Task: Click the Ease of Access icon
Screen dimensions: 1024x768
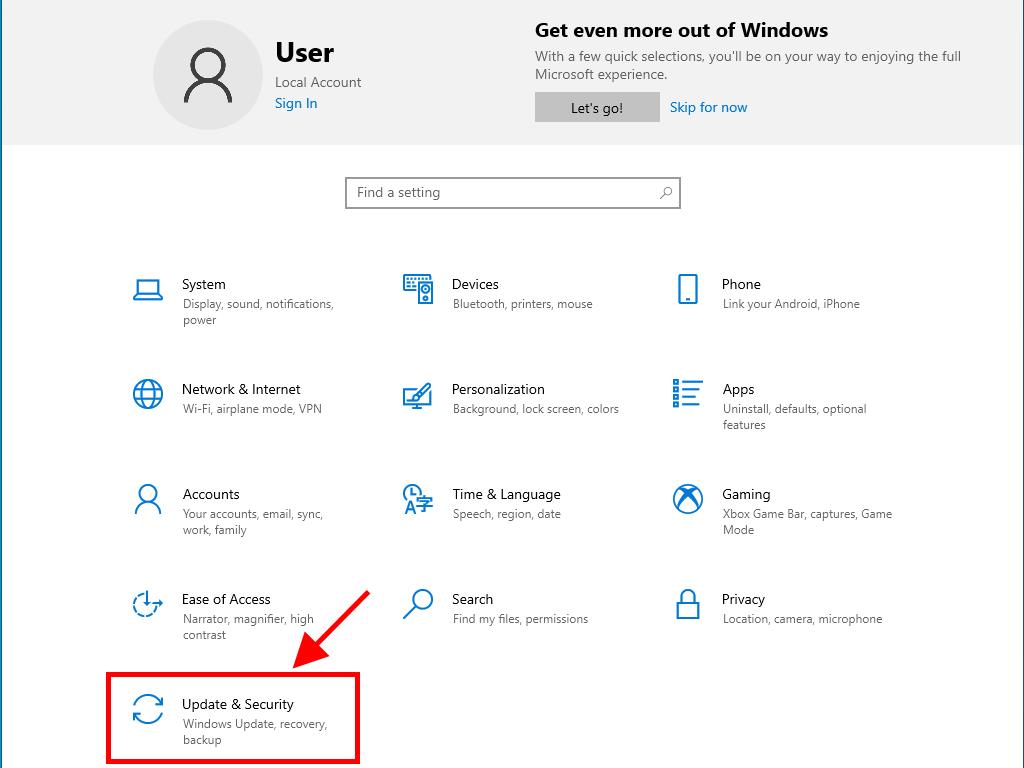Action: [x=148, y=604]
